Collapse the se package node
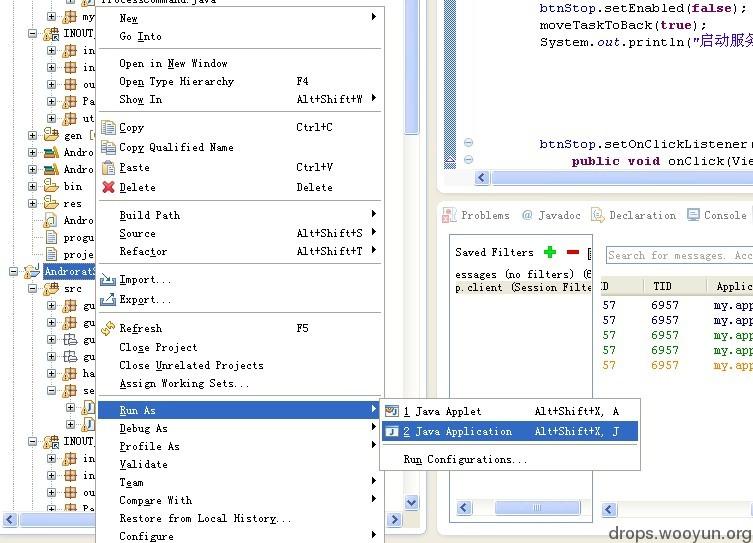 (x=51, y=390)
